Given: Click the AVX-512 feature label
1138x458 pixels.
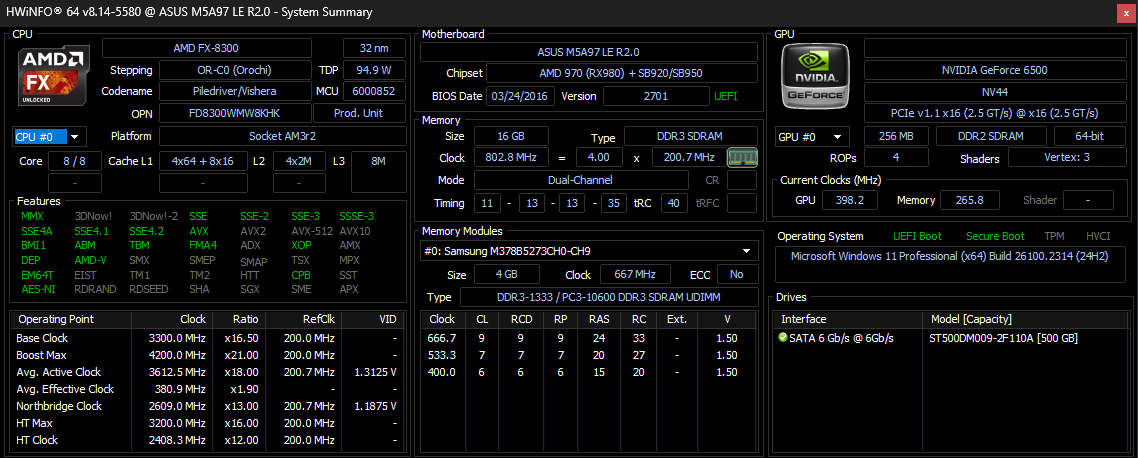Looking at the screenshot, I should click(312, 231).
